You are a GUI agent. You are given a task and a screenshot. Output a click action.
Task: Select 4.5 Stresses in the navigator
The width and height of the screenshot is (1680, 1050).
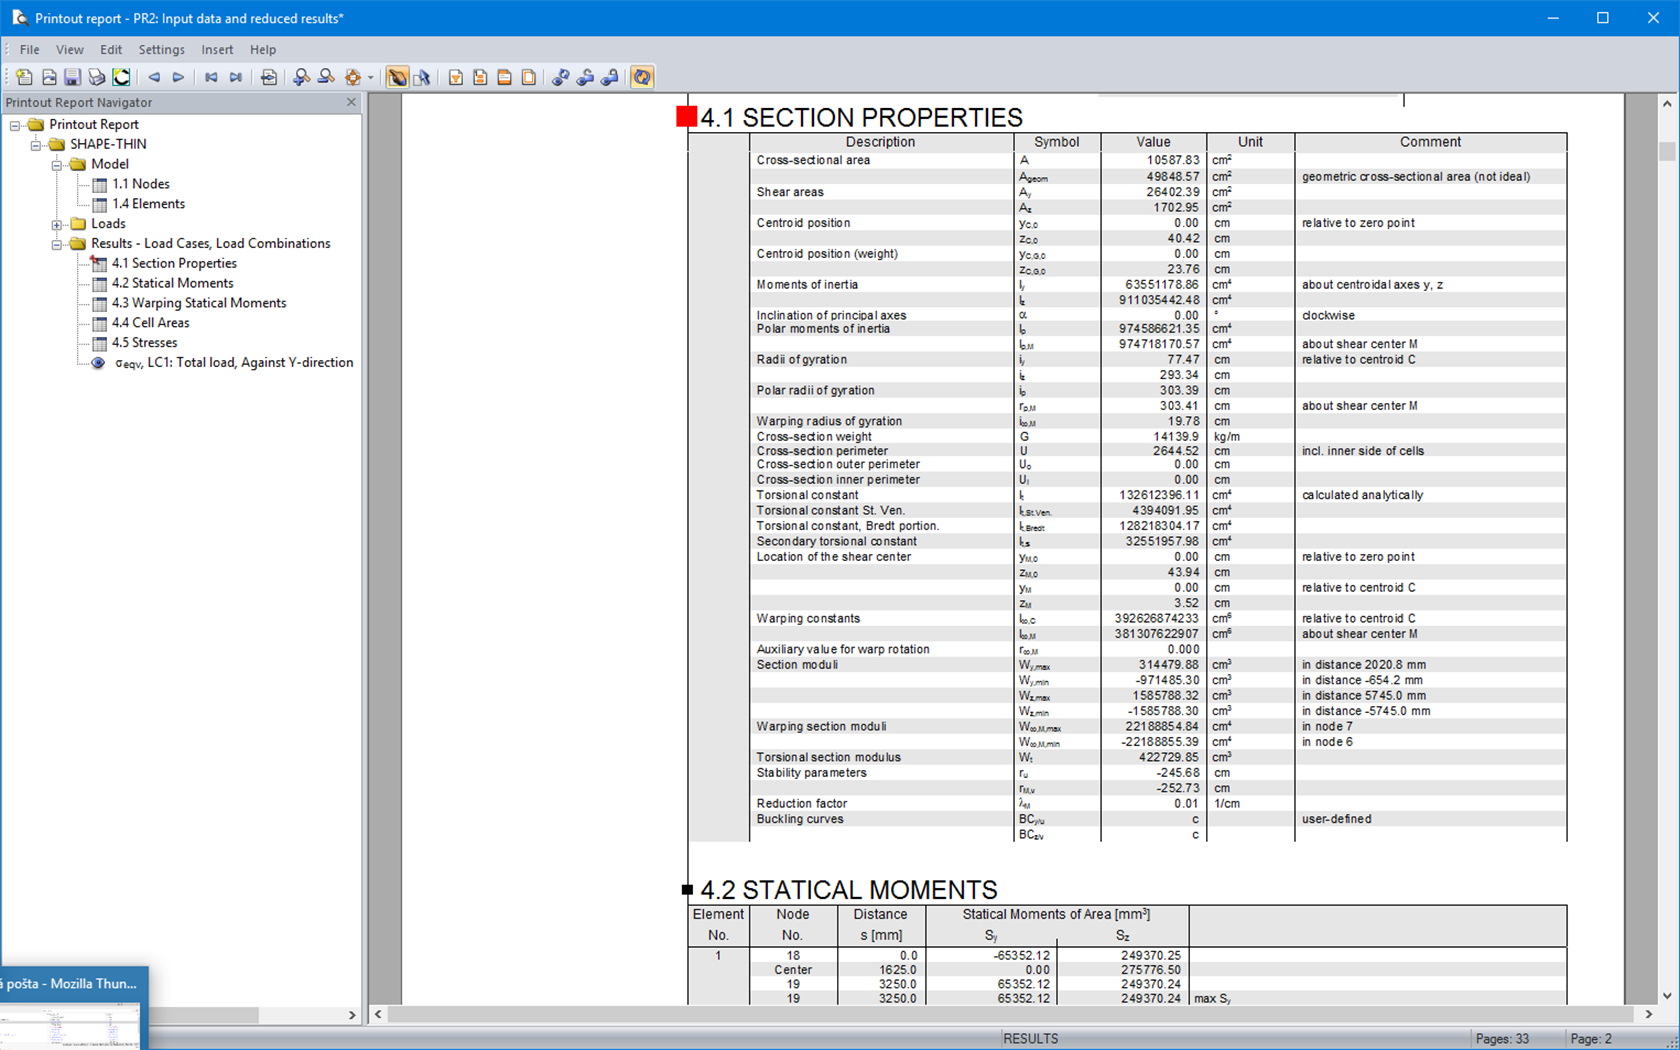pyautogui.click(x=145, y=343)
